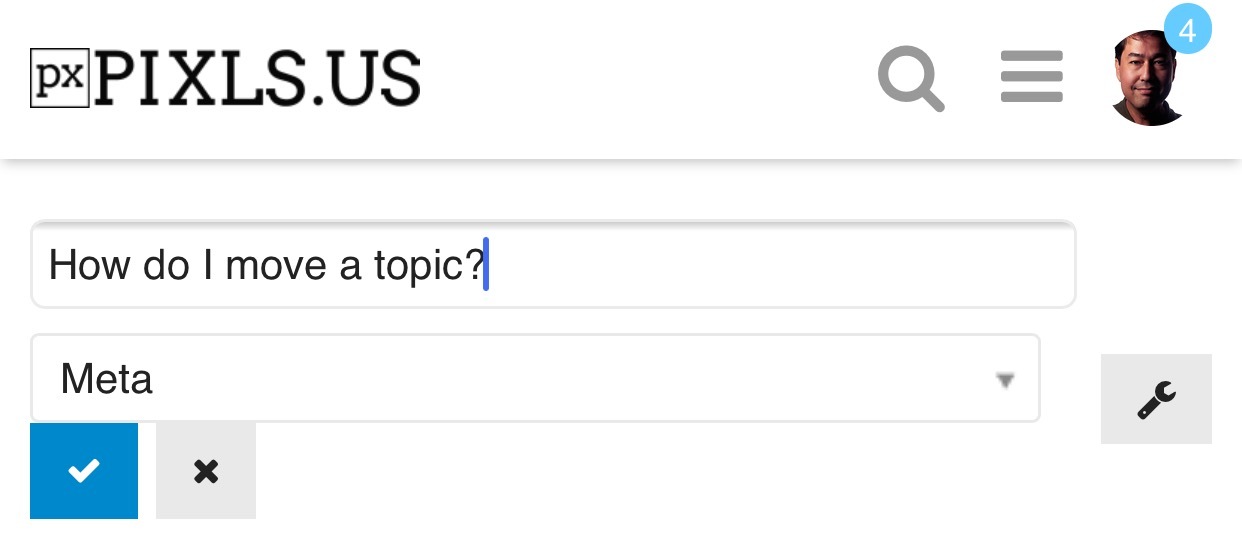Click the small gray dropdown arrow triangle

(1006, 380)
